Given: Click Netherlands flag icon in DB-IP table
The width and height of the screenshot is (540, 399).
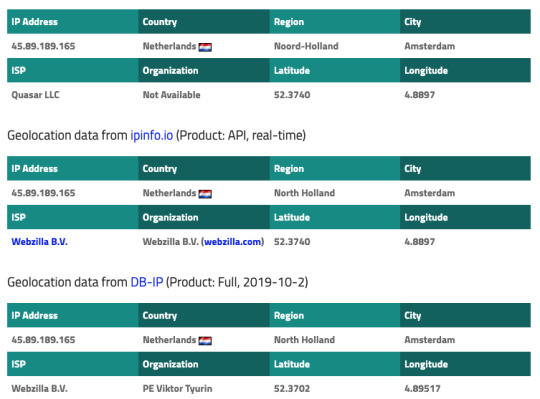Looking at the screenshot, I should 205,341.
